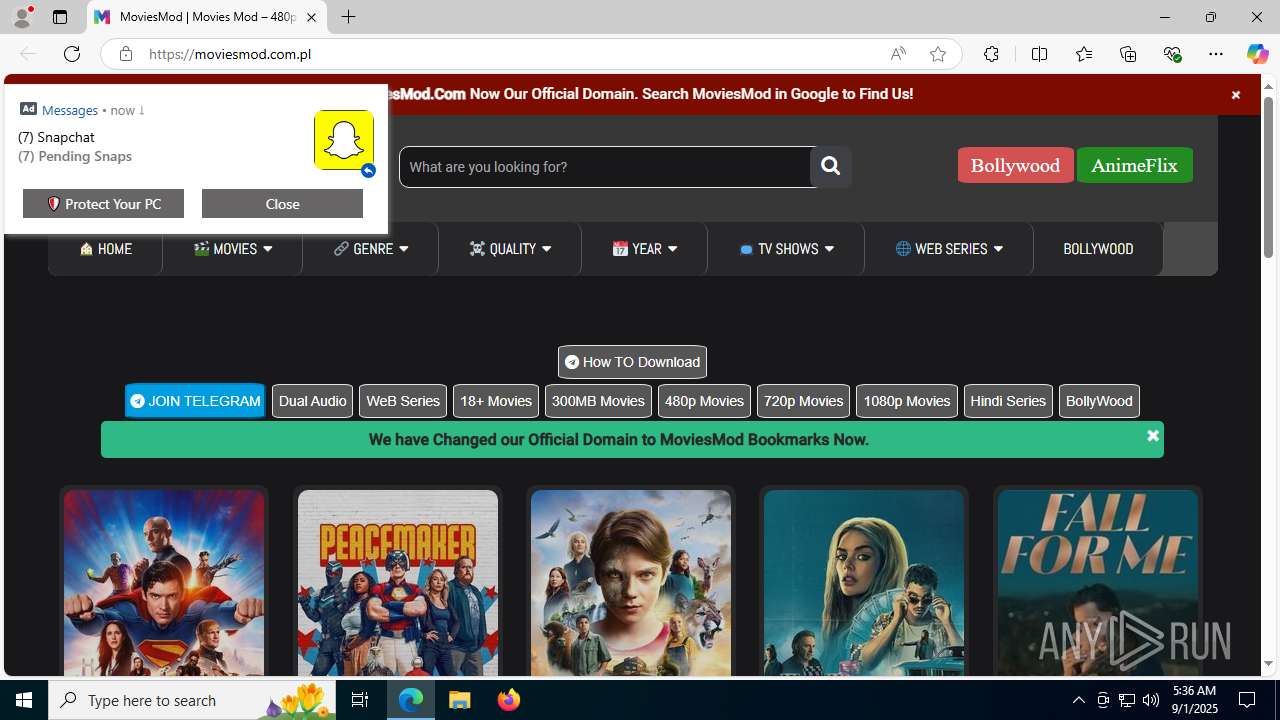Image resolution: width=1280 pixels, height=720 pixels.
Task: Open the Extensions puzzle icon
Action: [x=991, y=54]
